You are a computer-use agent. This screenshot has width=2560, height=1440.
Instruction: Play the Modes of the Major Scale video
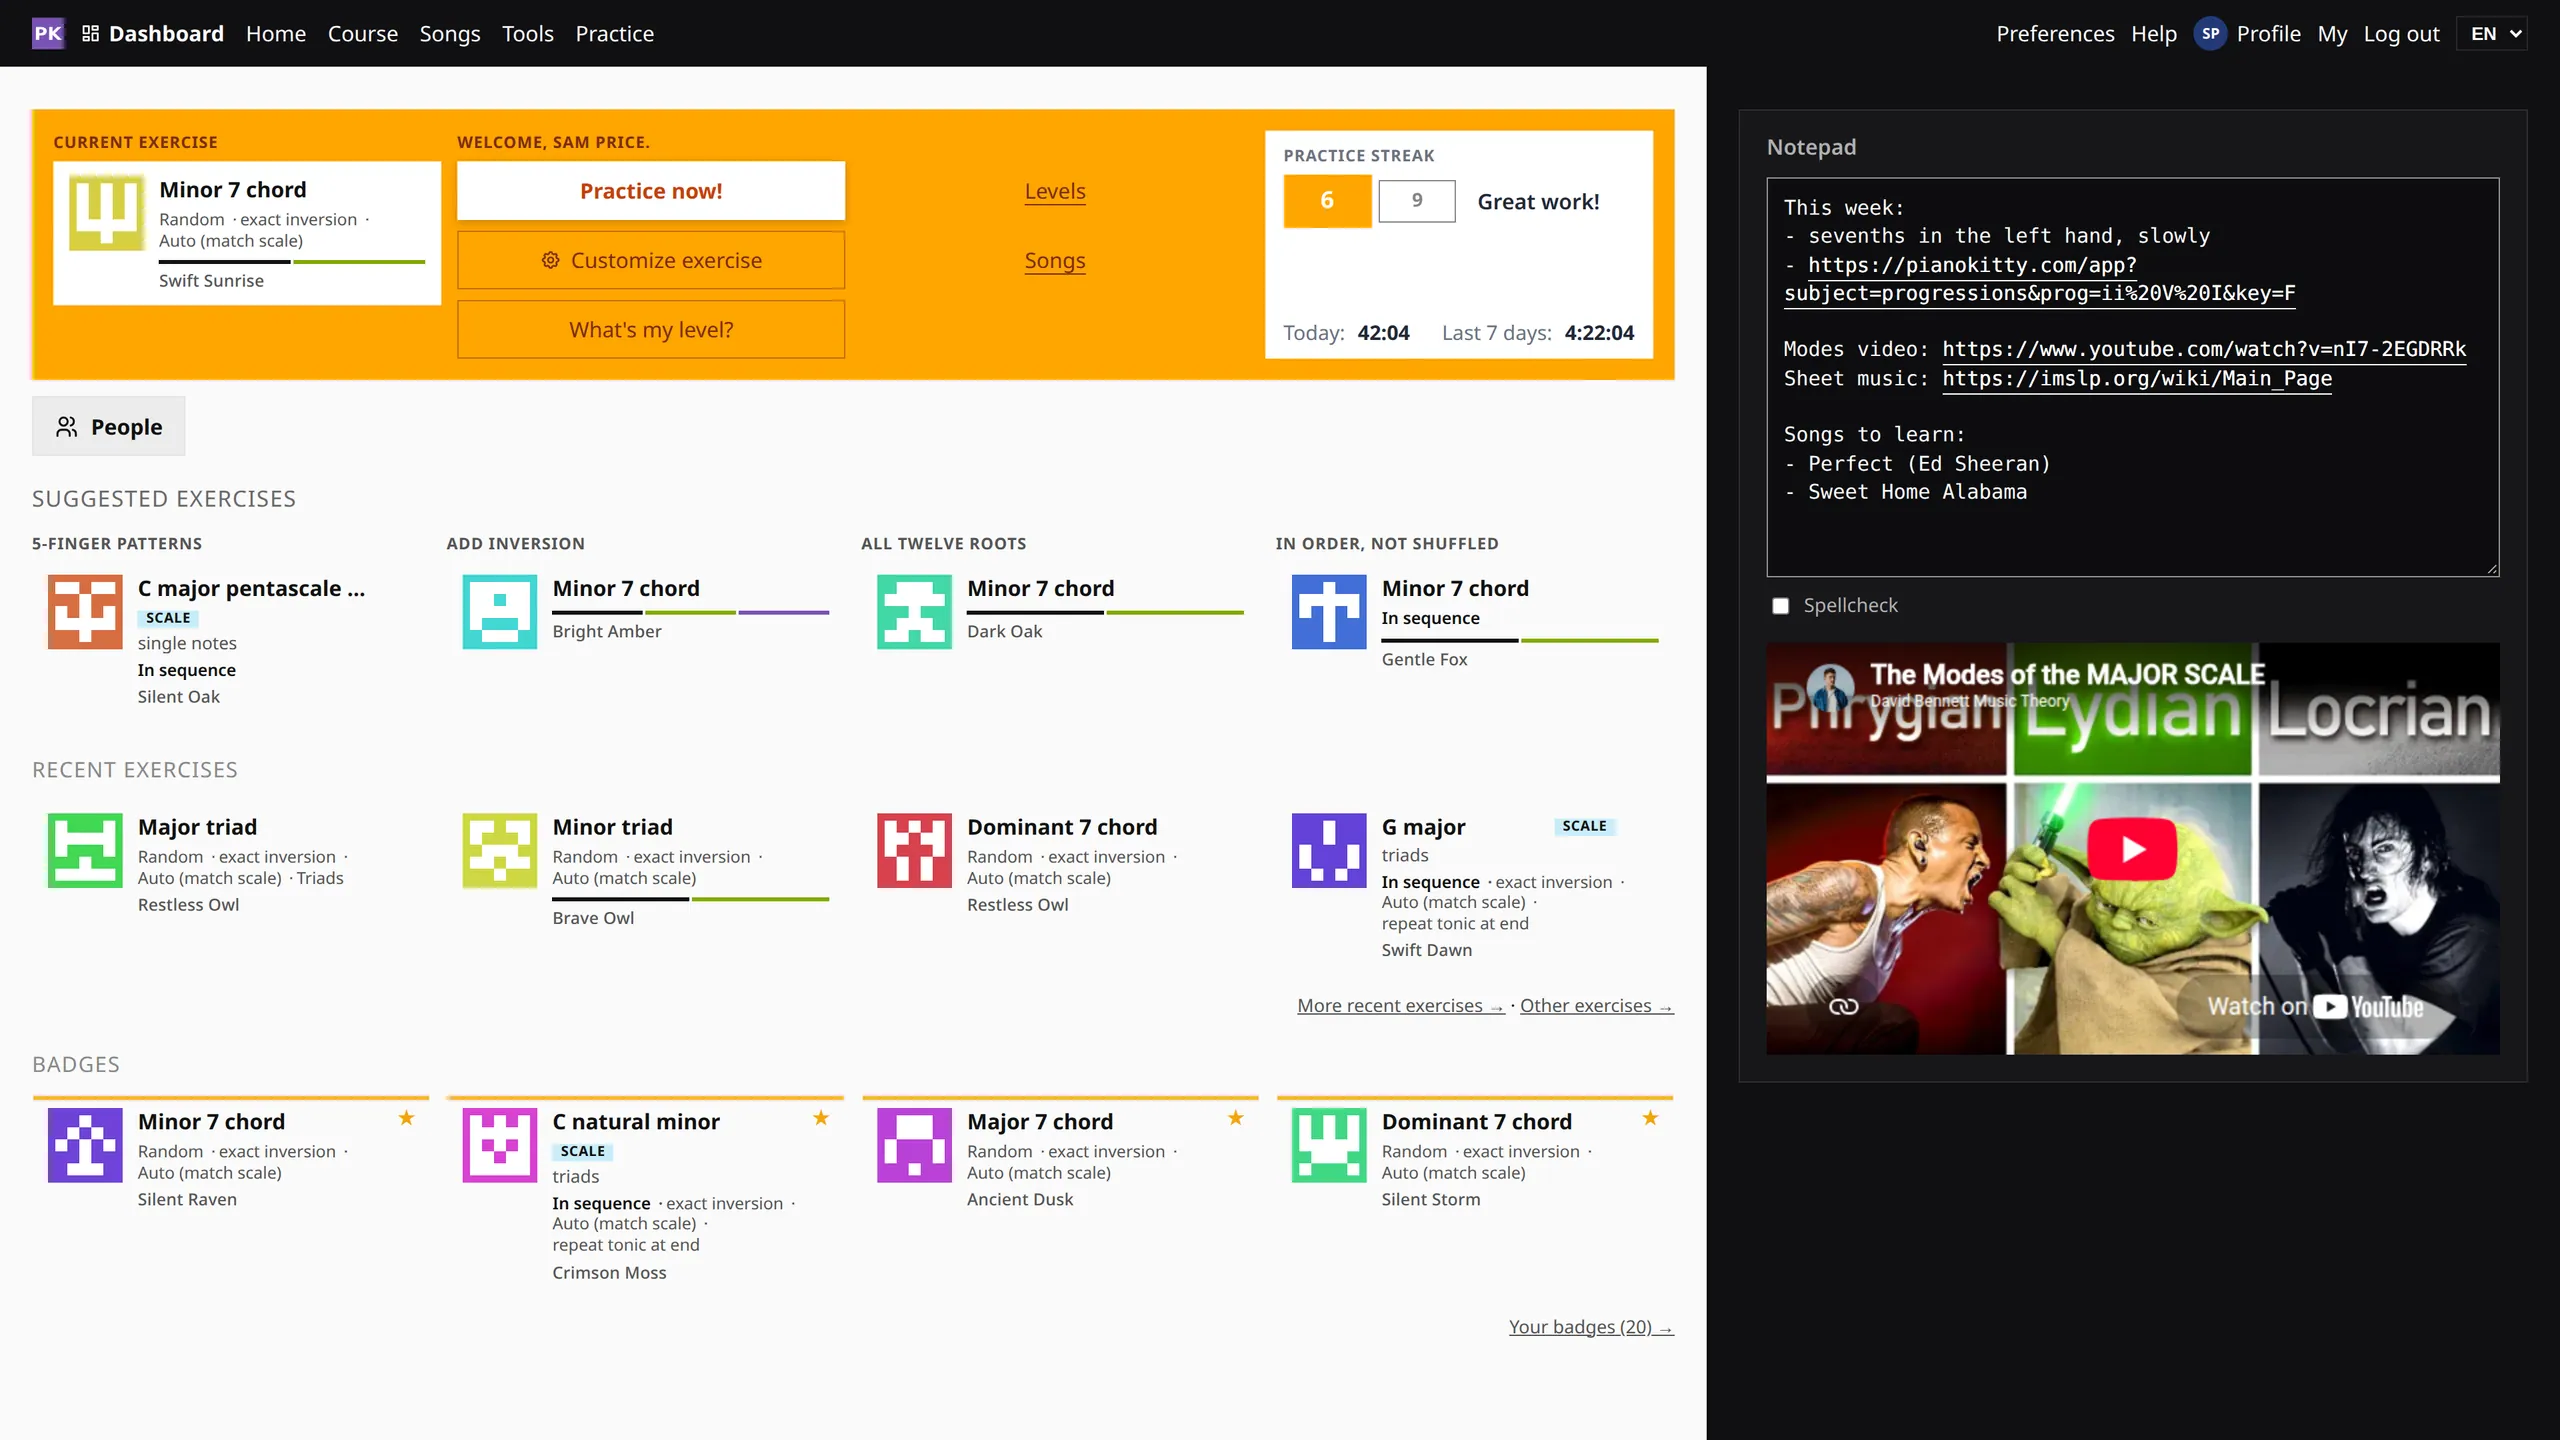coord(2132,849)
